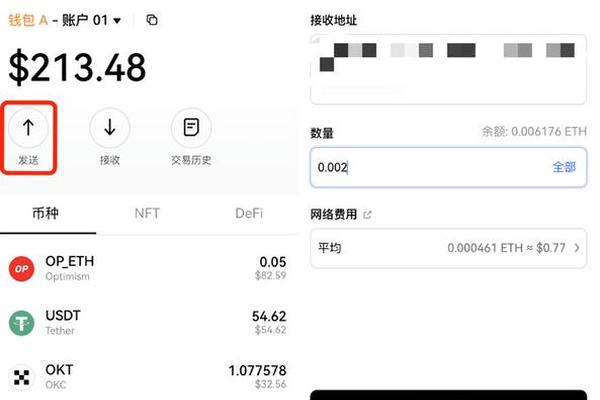
Task: Open the 钱包 A - 账户 01 account dropdown
Action: point(65,20)
